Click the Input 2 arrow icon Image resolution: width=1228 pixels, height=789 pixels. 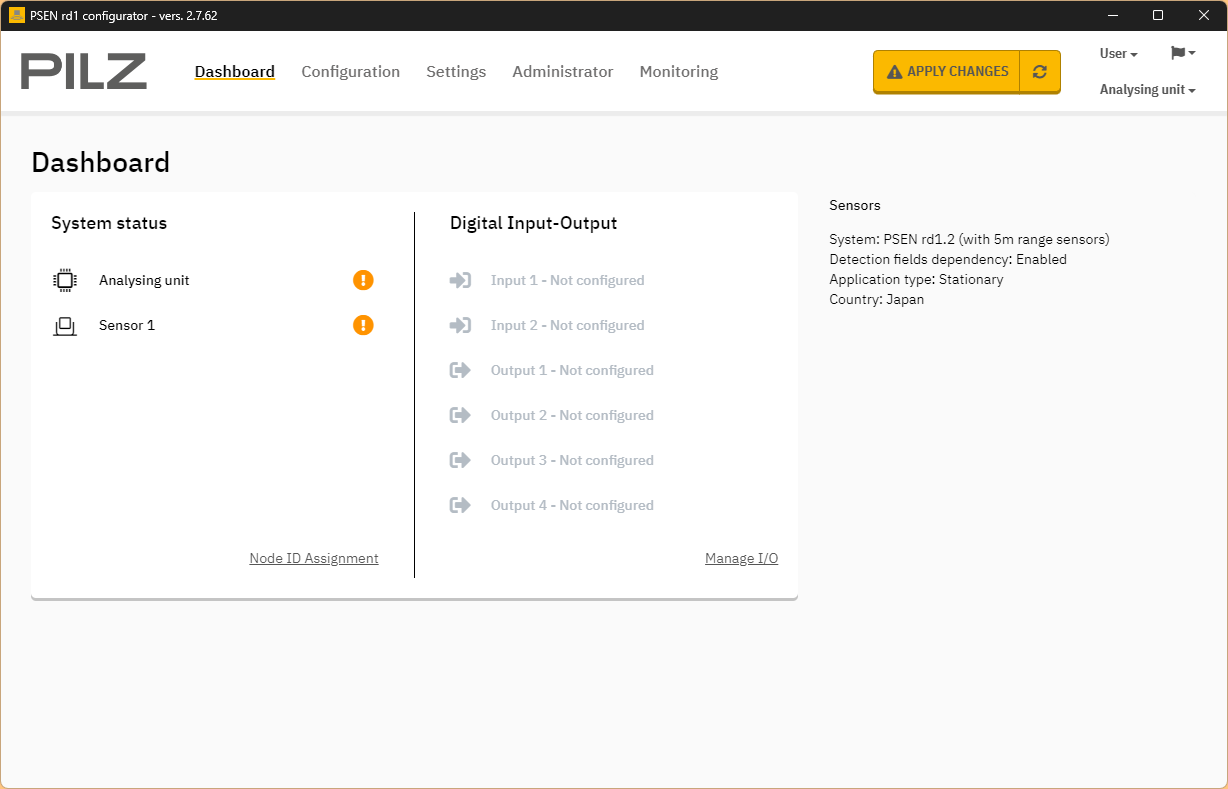click(x=460, y=326)
